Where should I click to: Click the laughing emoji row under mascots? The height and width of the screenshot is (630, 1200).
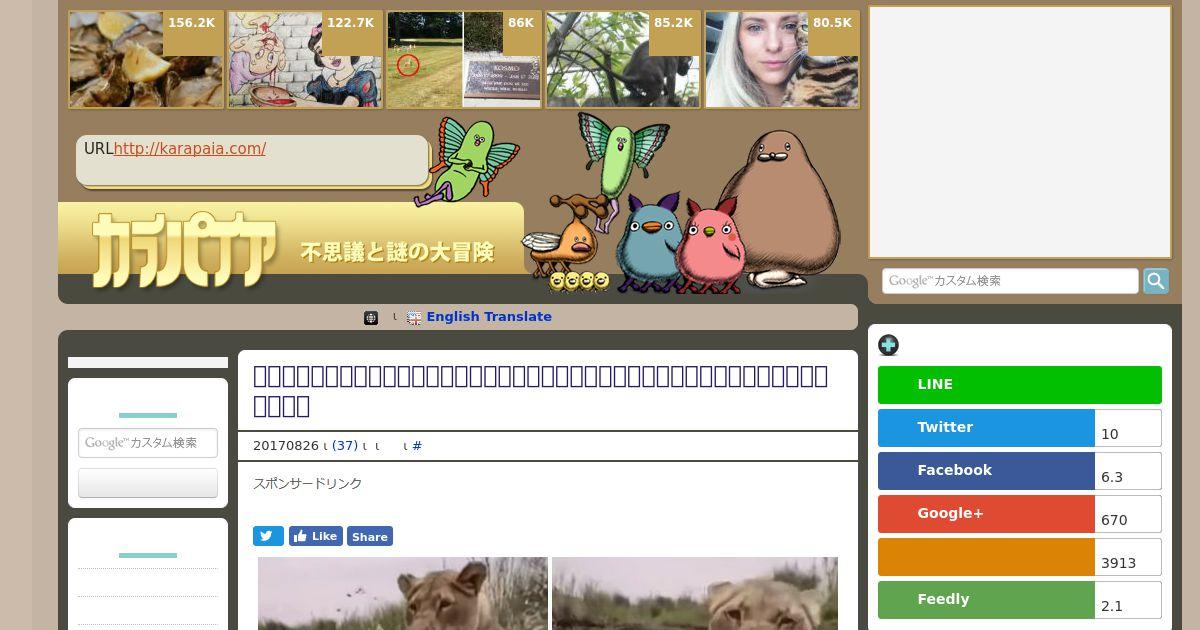point(579,281)
